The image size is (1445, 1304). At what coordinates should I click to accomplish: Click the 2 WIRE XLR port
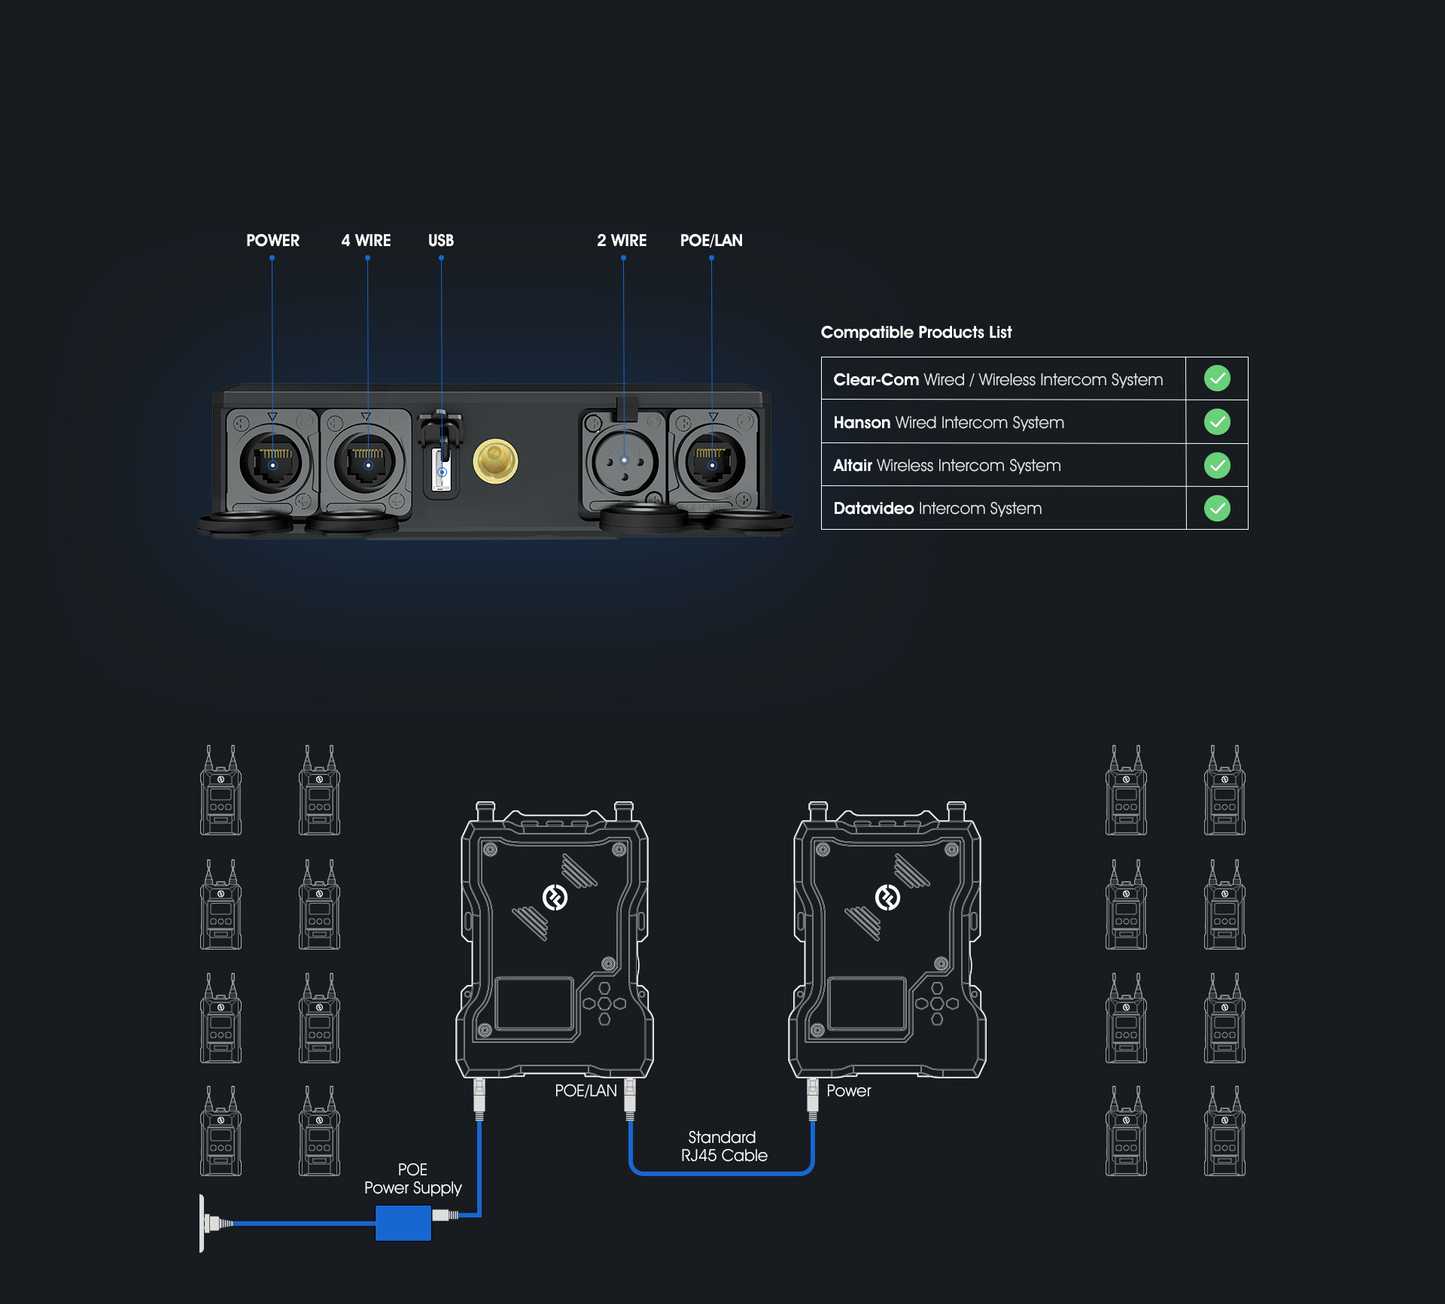[624, 461]
